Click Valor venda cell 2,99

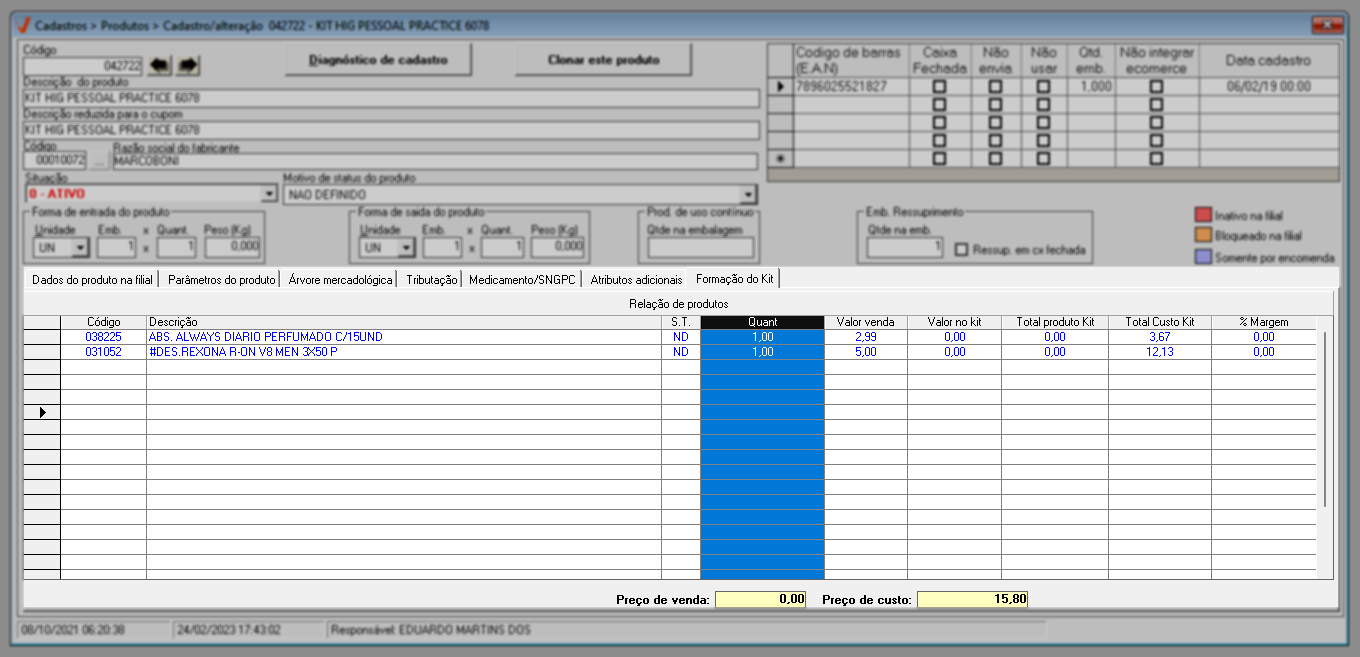(866, 338)
